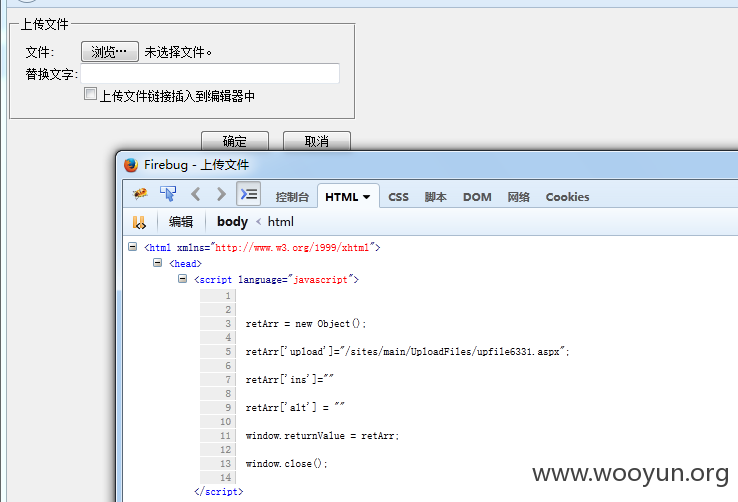Click the 确定 confirm button
The height and width of the screenshot is (502, 738).
tap(235, 141)
